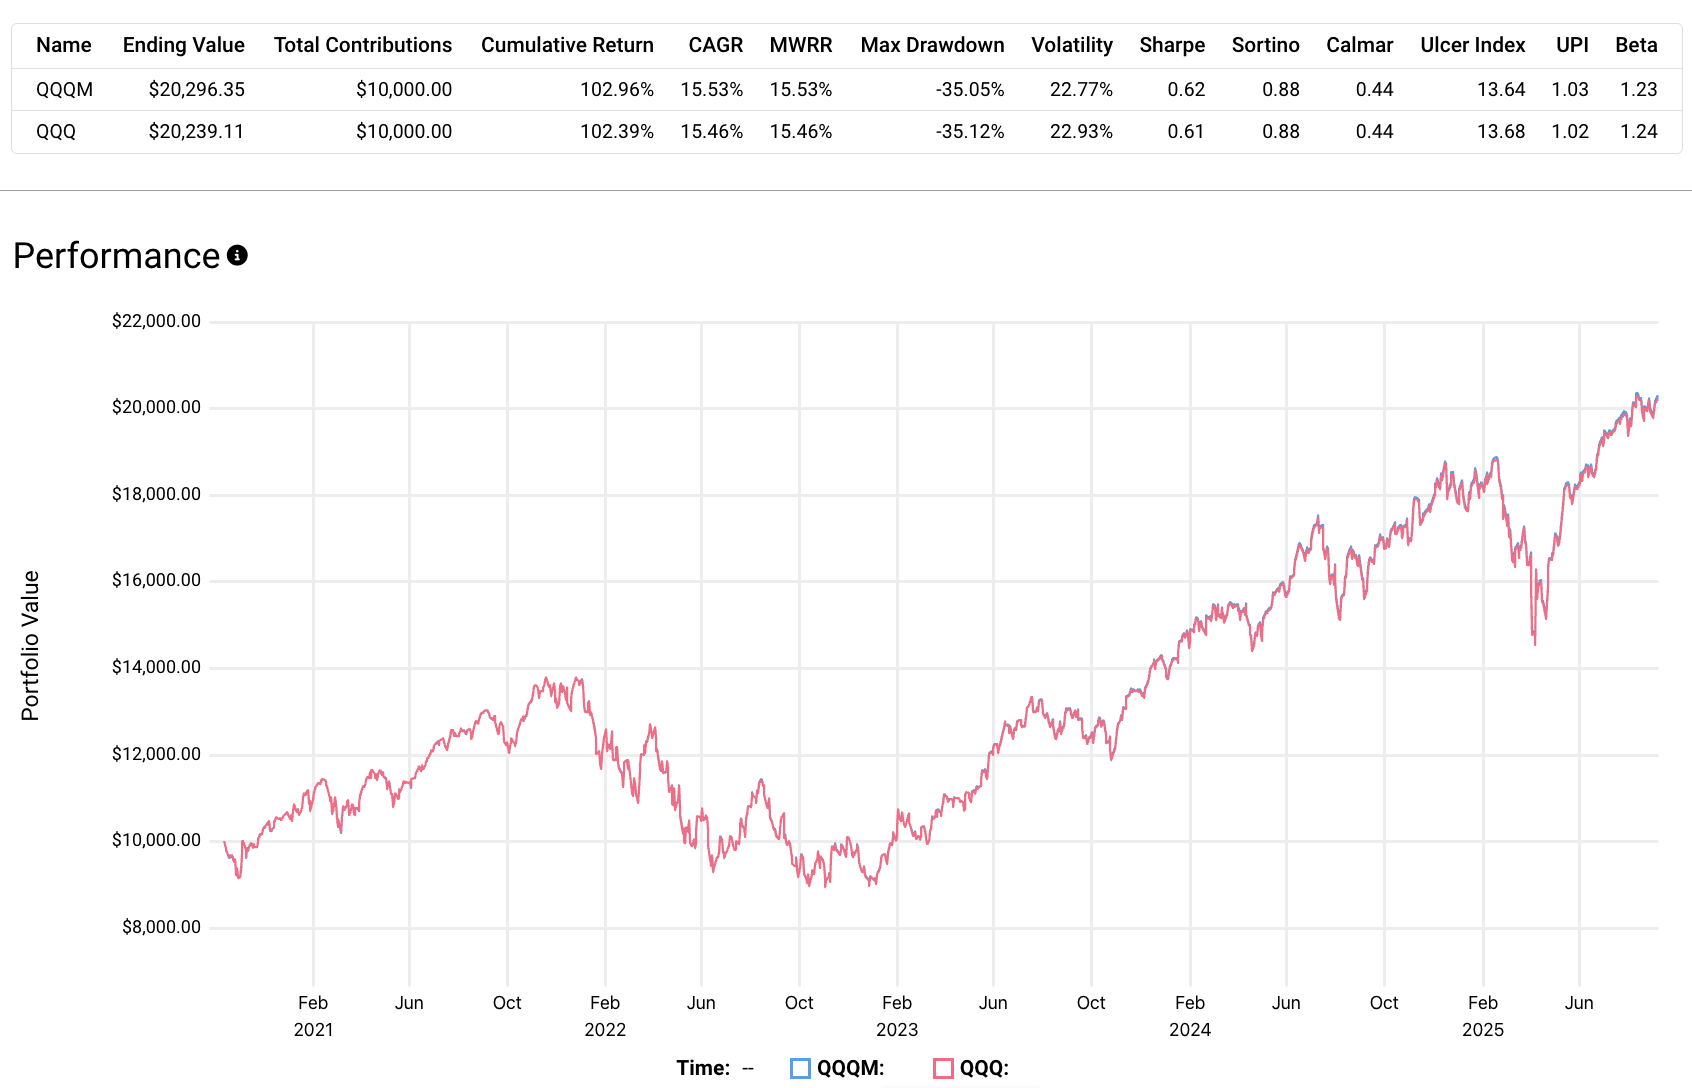Click the Total Contributions column header
1692x1088 pixels.
click(362, 45)
